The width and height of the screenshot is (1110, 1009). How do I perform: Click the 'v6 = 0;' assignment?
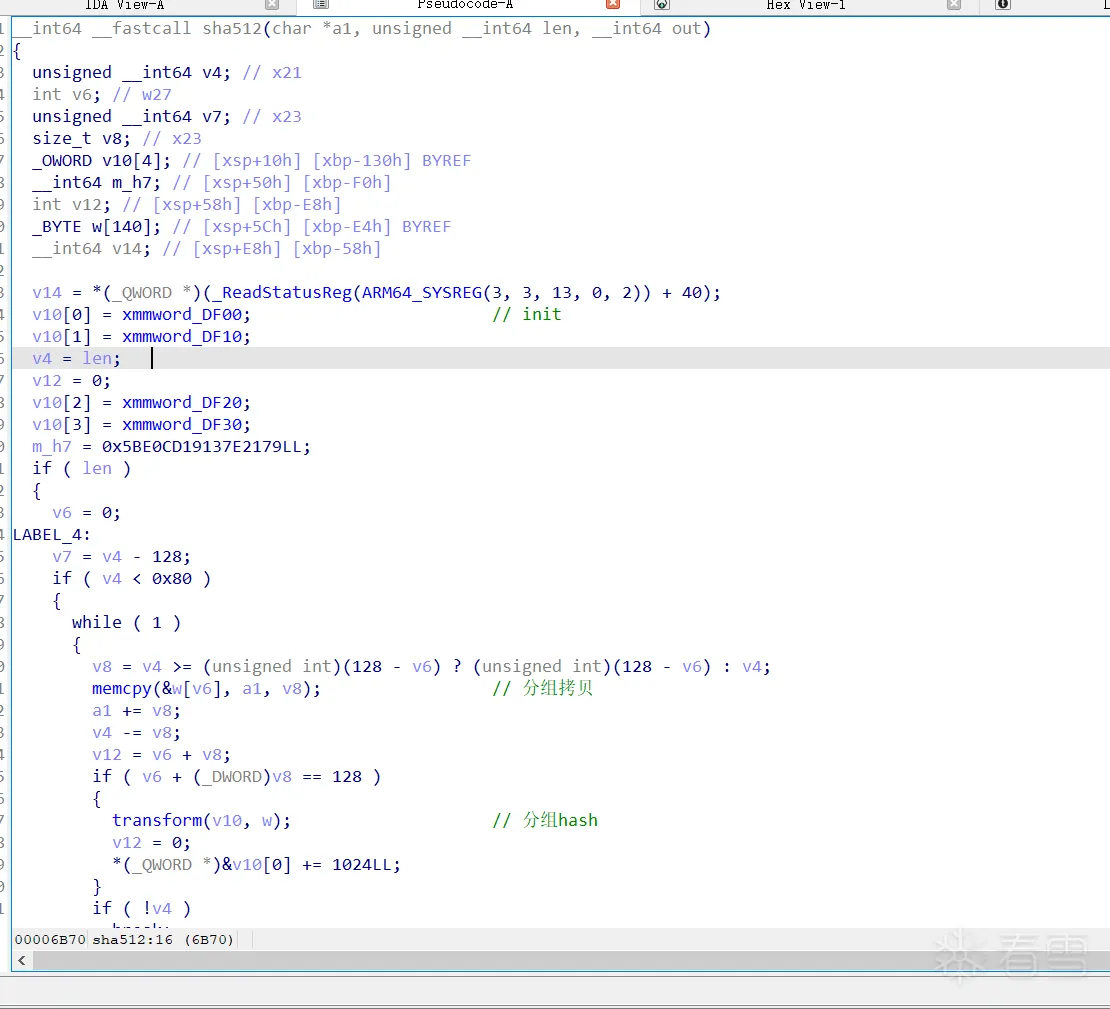click(86, 513)
